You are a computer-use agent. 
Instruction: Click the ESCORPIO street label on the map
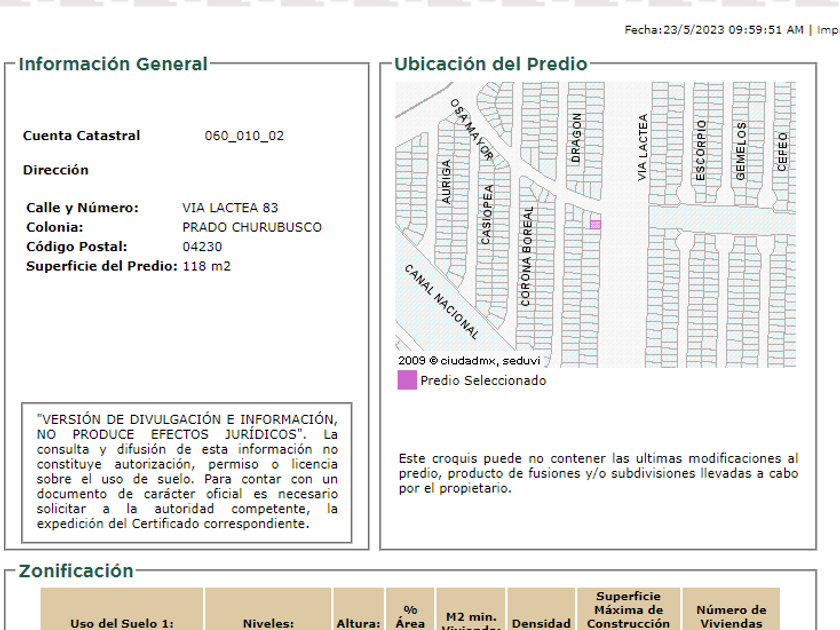click(701, 150)
